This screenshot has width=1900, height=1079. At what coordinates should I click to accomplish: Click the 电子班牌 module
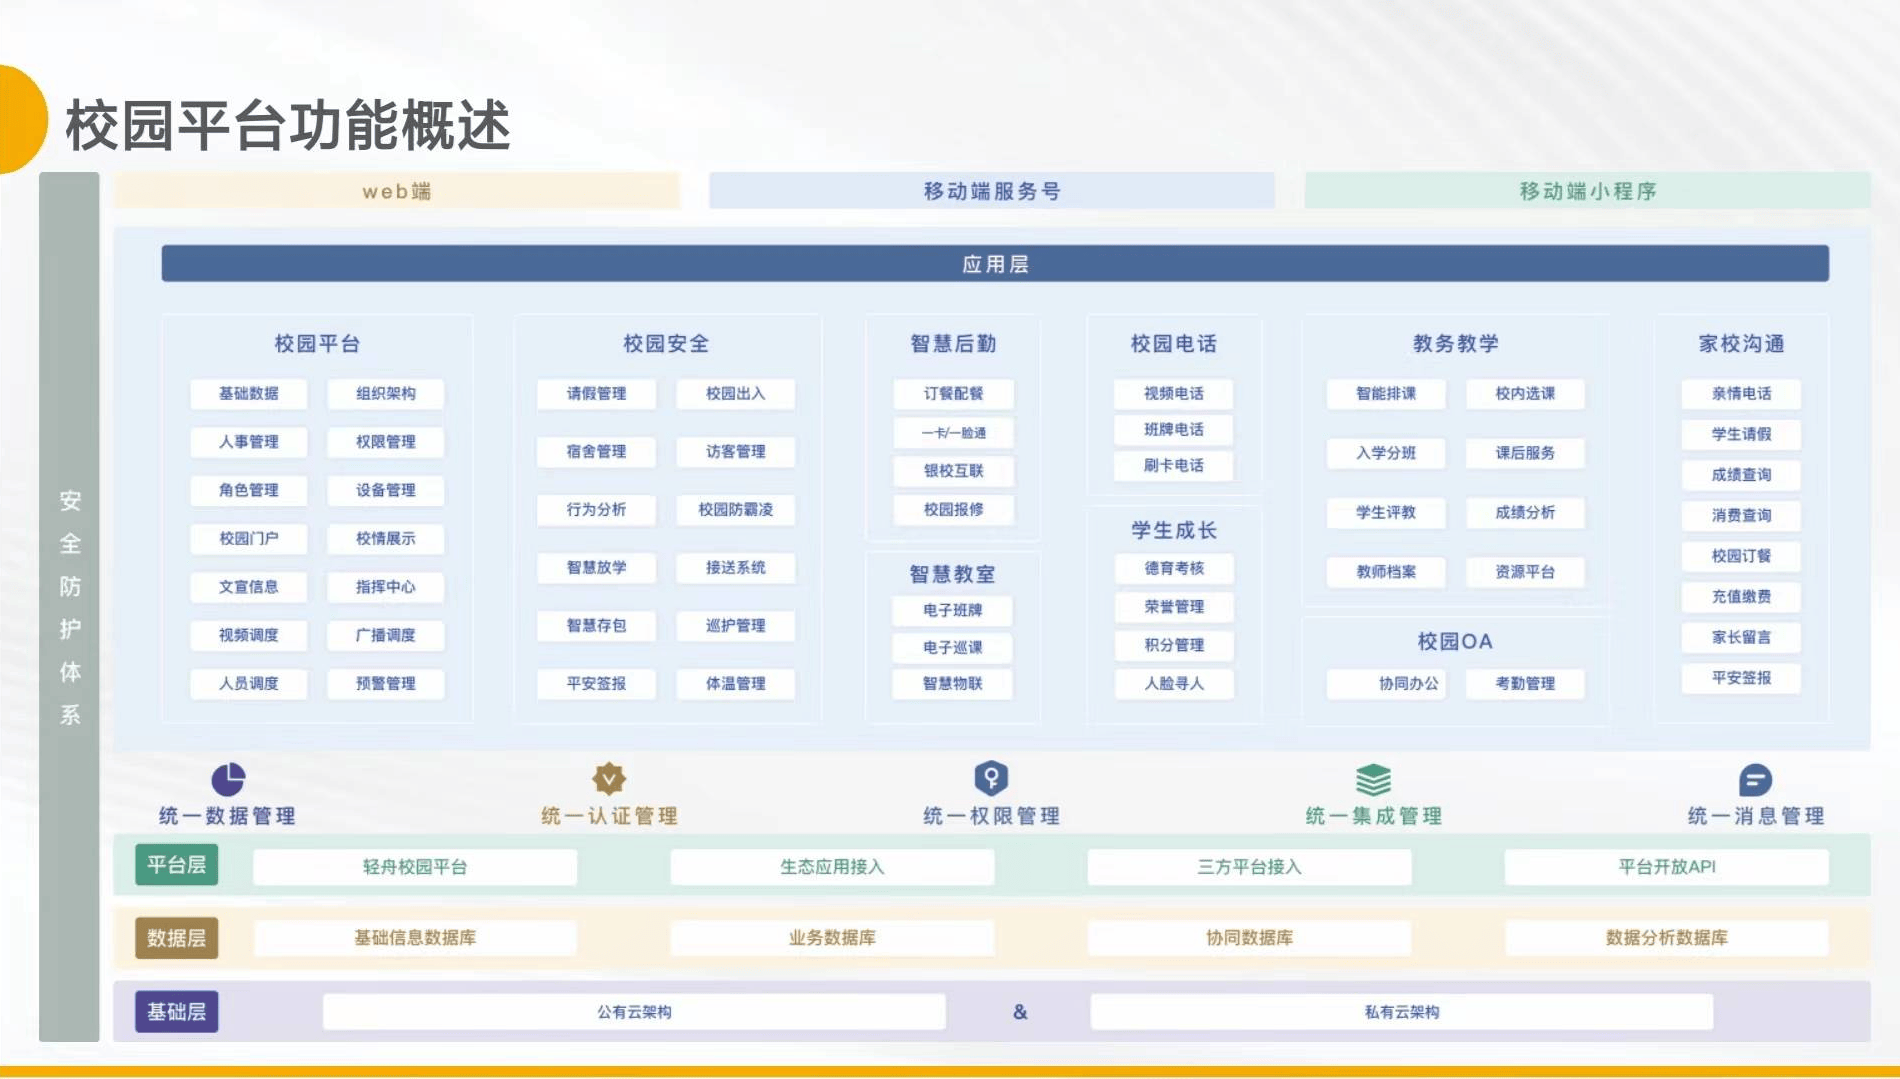(x=953, y=610)
